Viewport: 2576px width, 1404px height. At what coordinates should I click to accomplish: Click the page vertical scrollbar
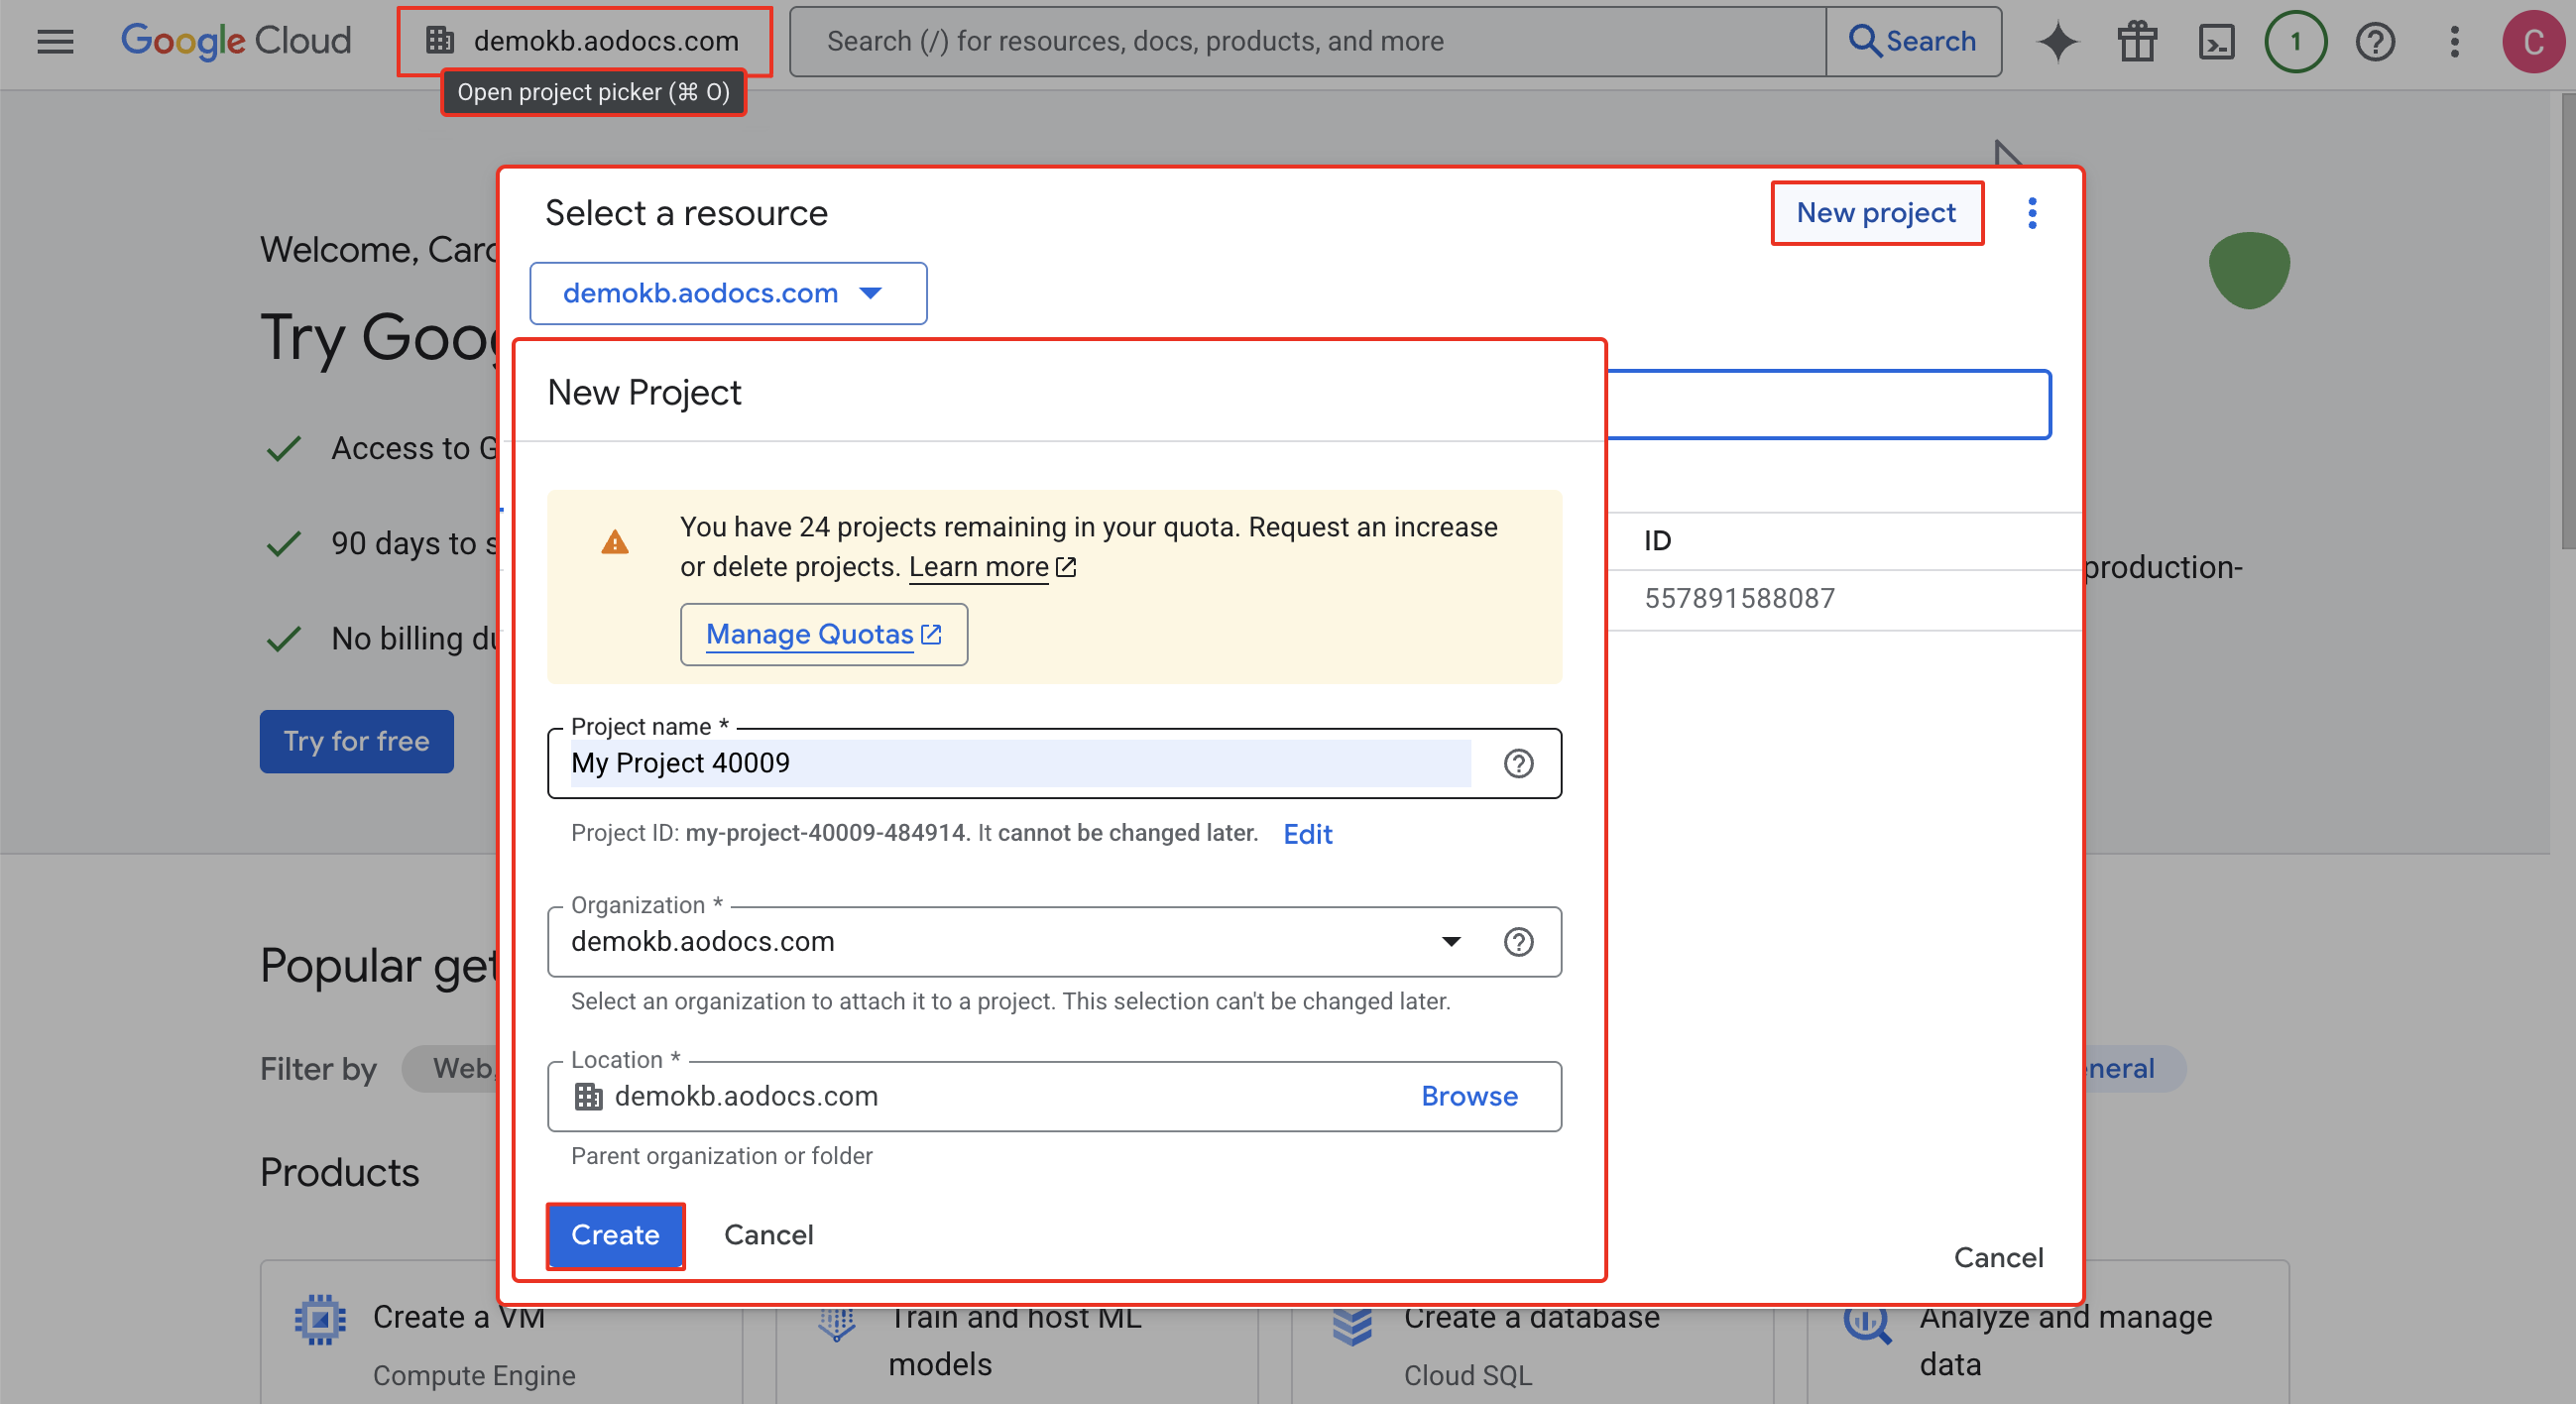[x=2567, y=320]
